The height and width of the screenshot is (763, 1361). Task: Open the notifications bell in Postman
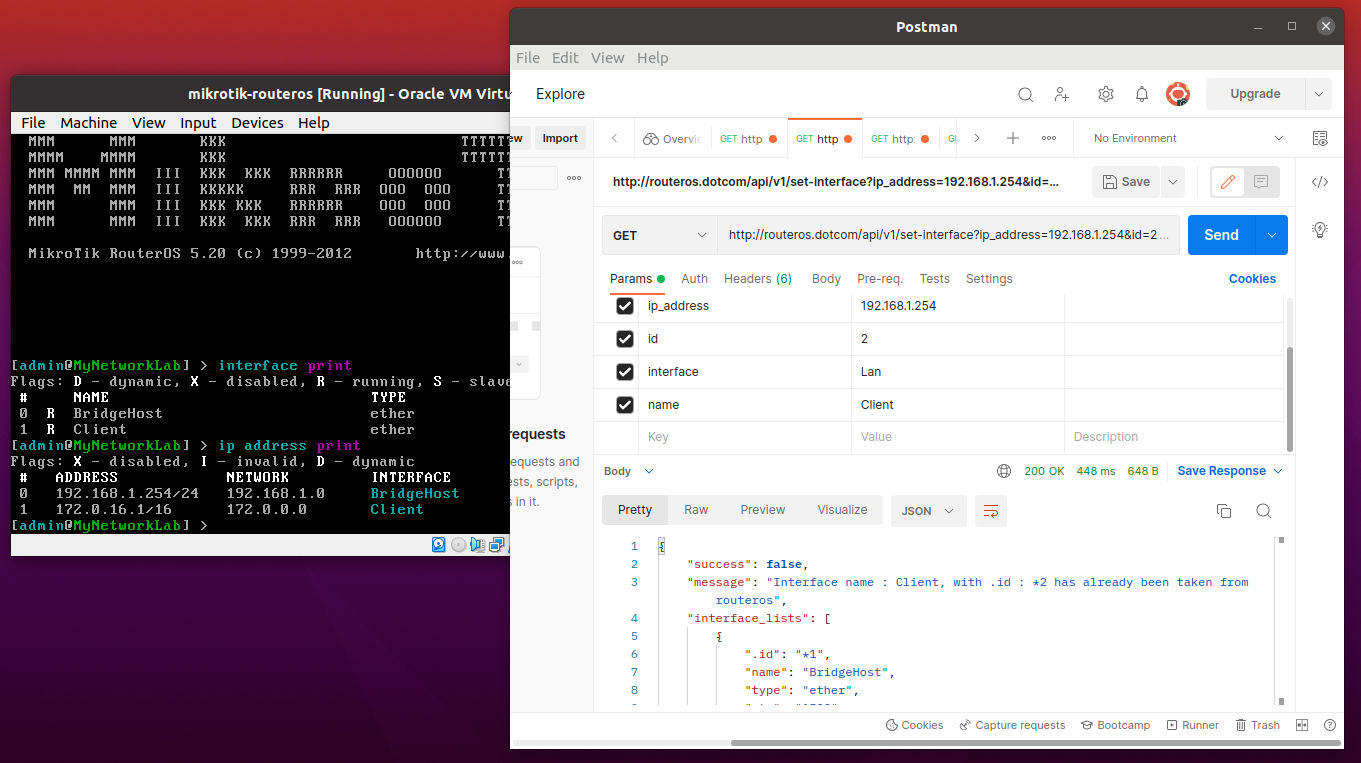tap(1141, 94)
